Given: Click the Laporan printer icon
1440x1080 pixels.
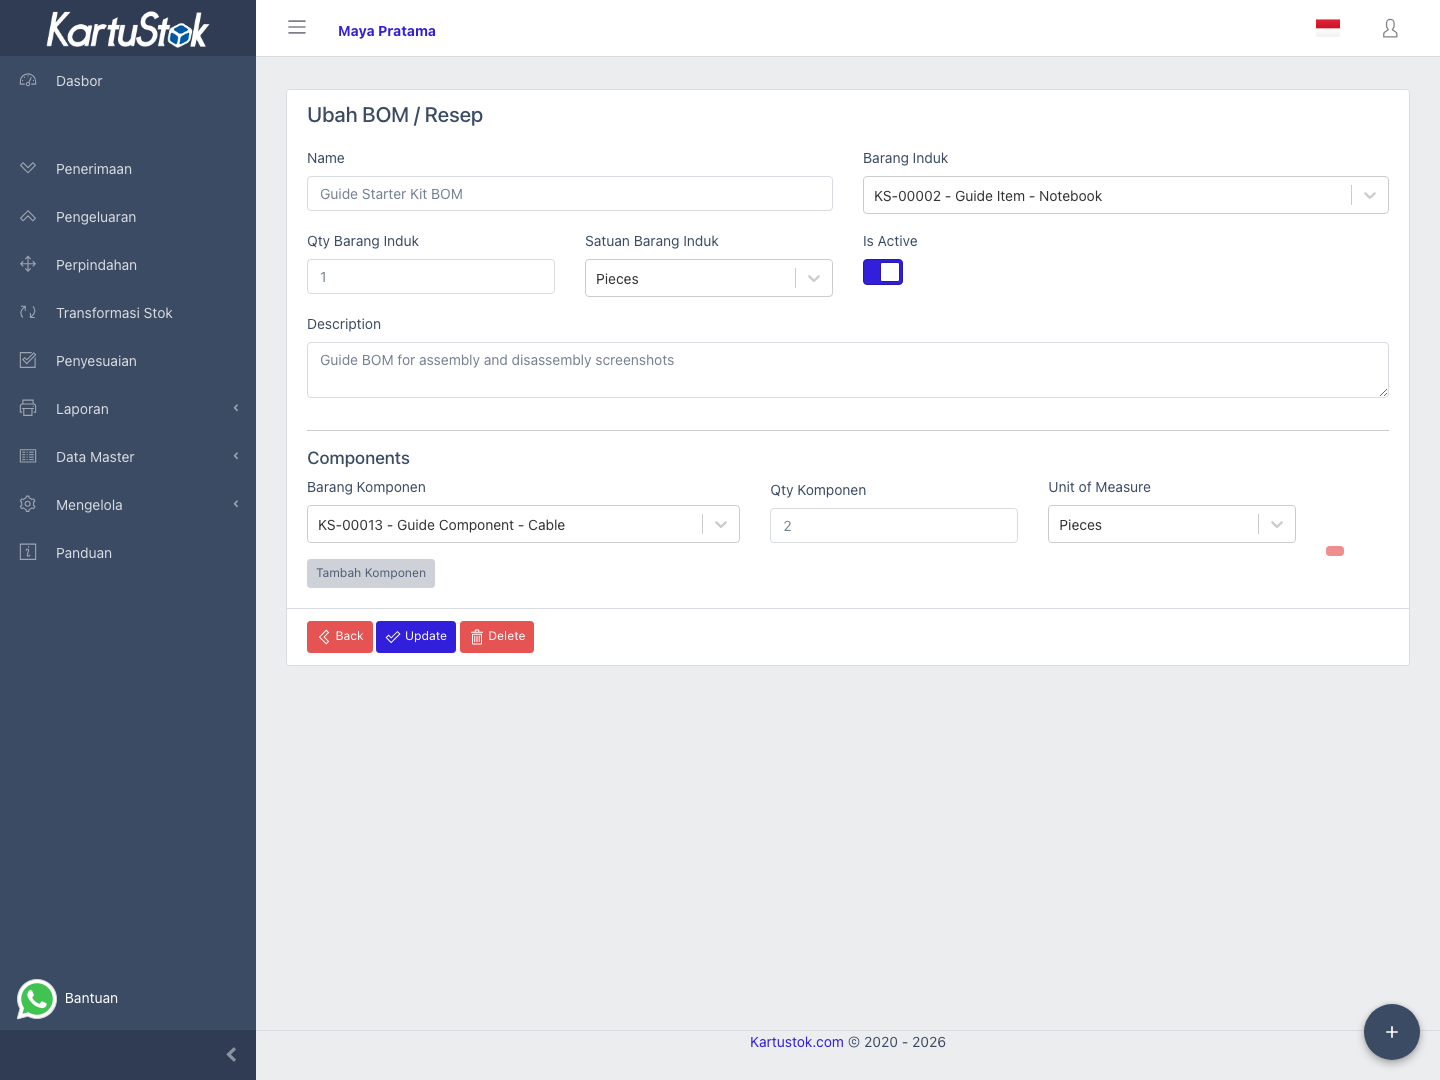Looking at the screenshot, I should tap(28, 408).
